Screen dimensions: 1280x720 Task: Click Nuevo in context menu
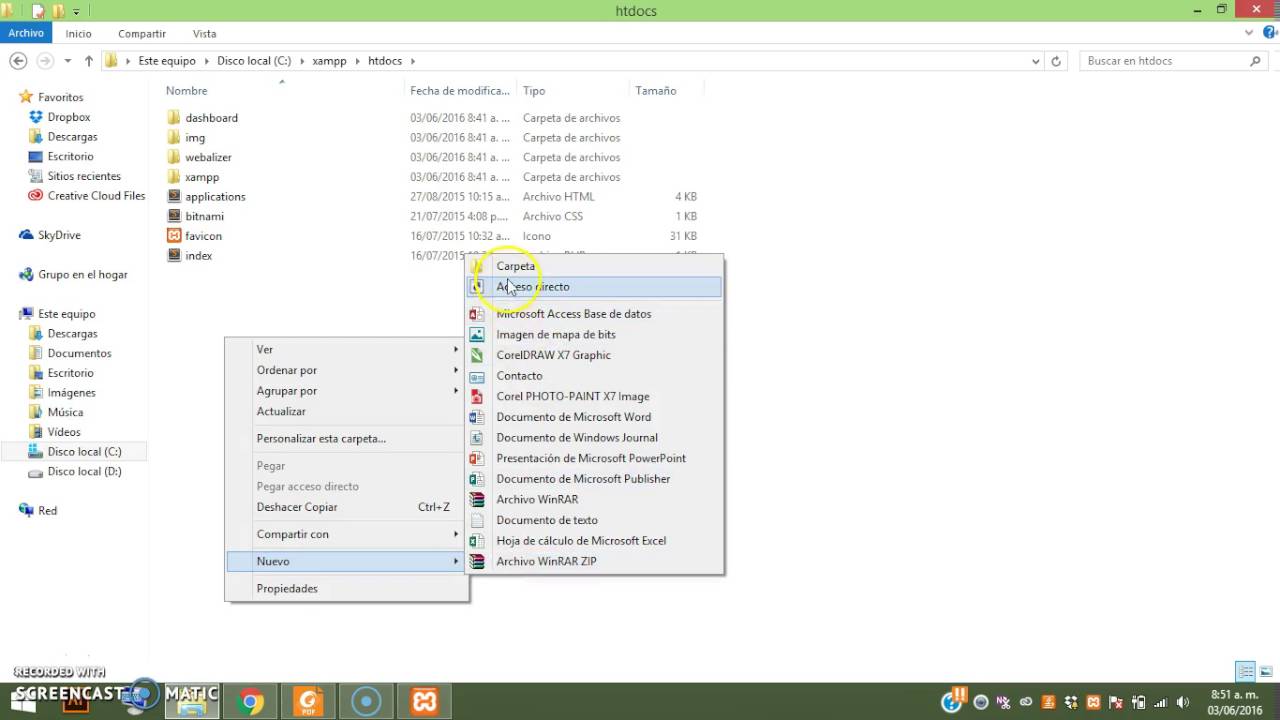pyautogui.click(x=346, y=562)
